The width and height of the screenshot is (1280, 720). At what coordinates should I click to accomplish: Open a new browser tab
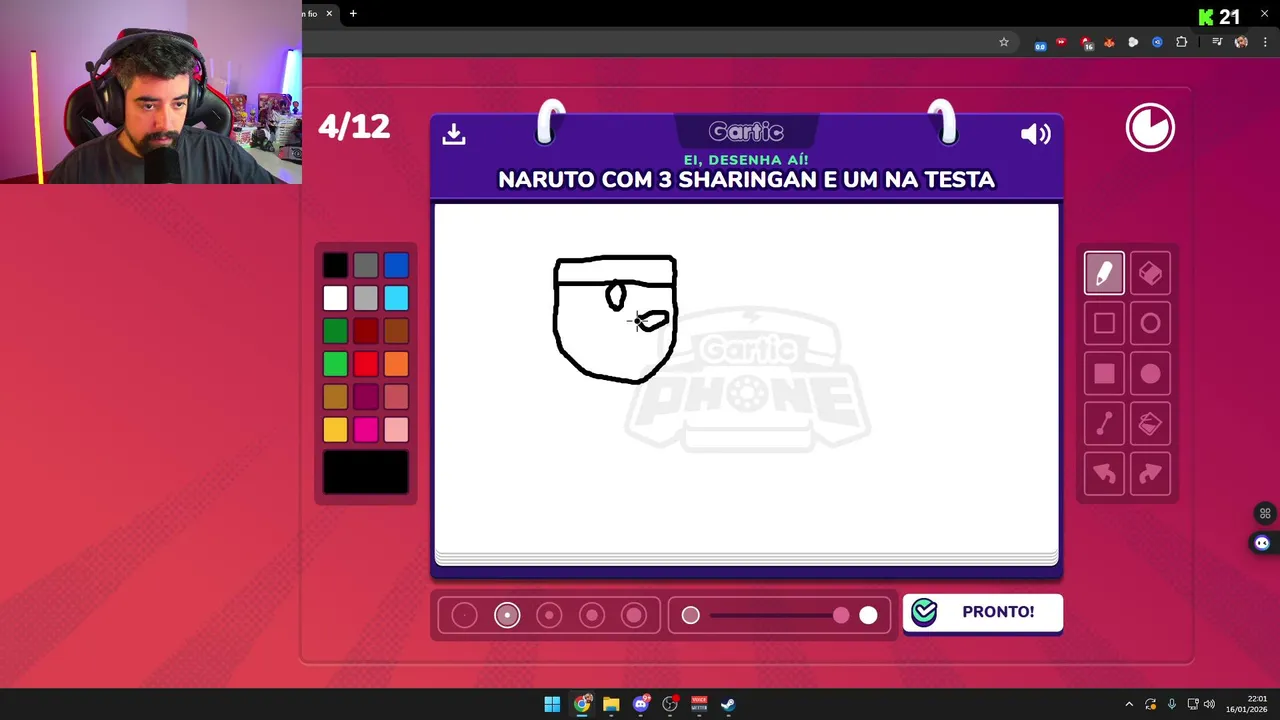coord(353,13)
